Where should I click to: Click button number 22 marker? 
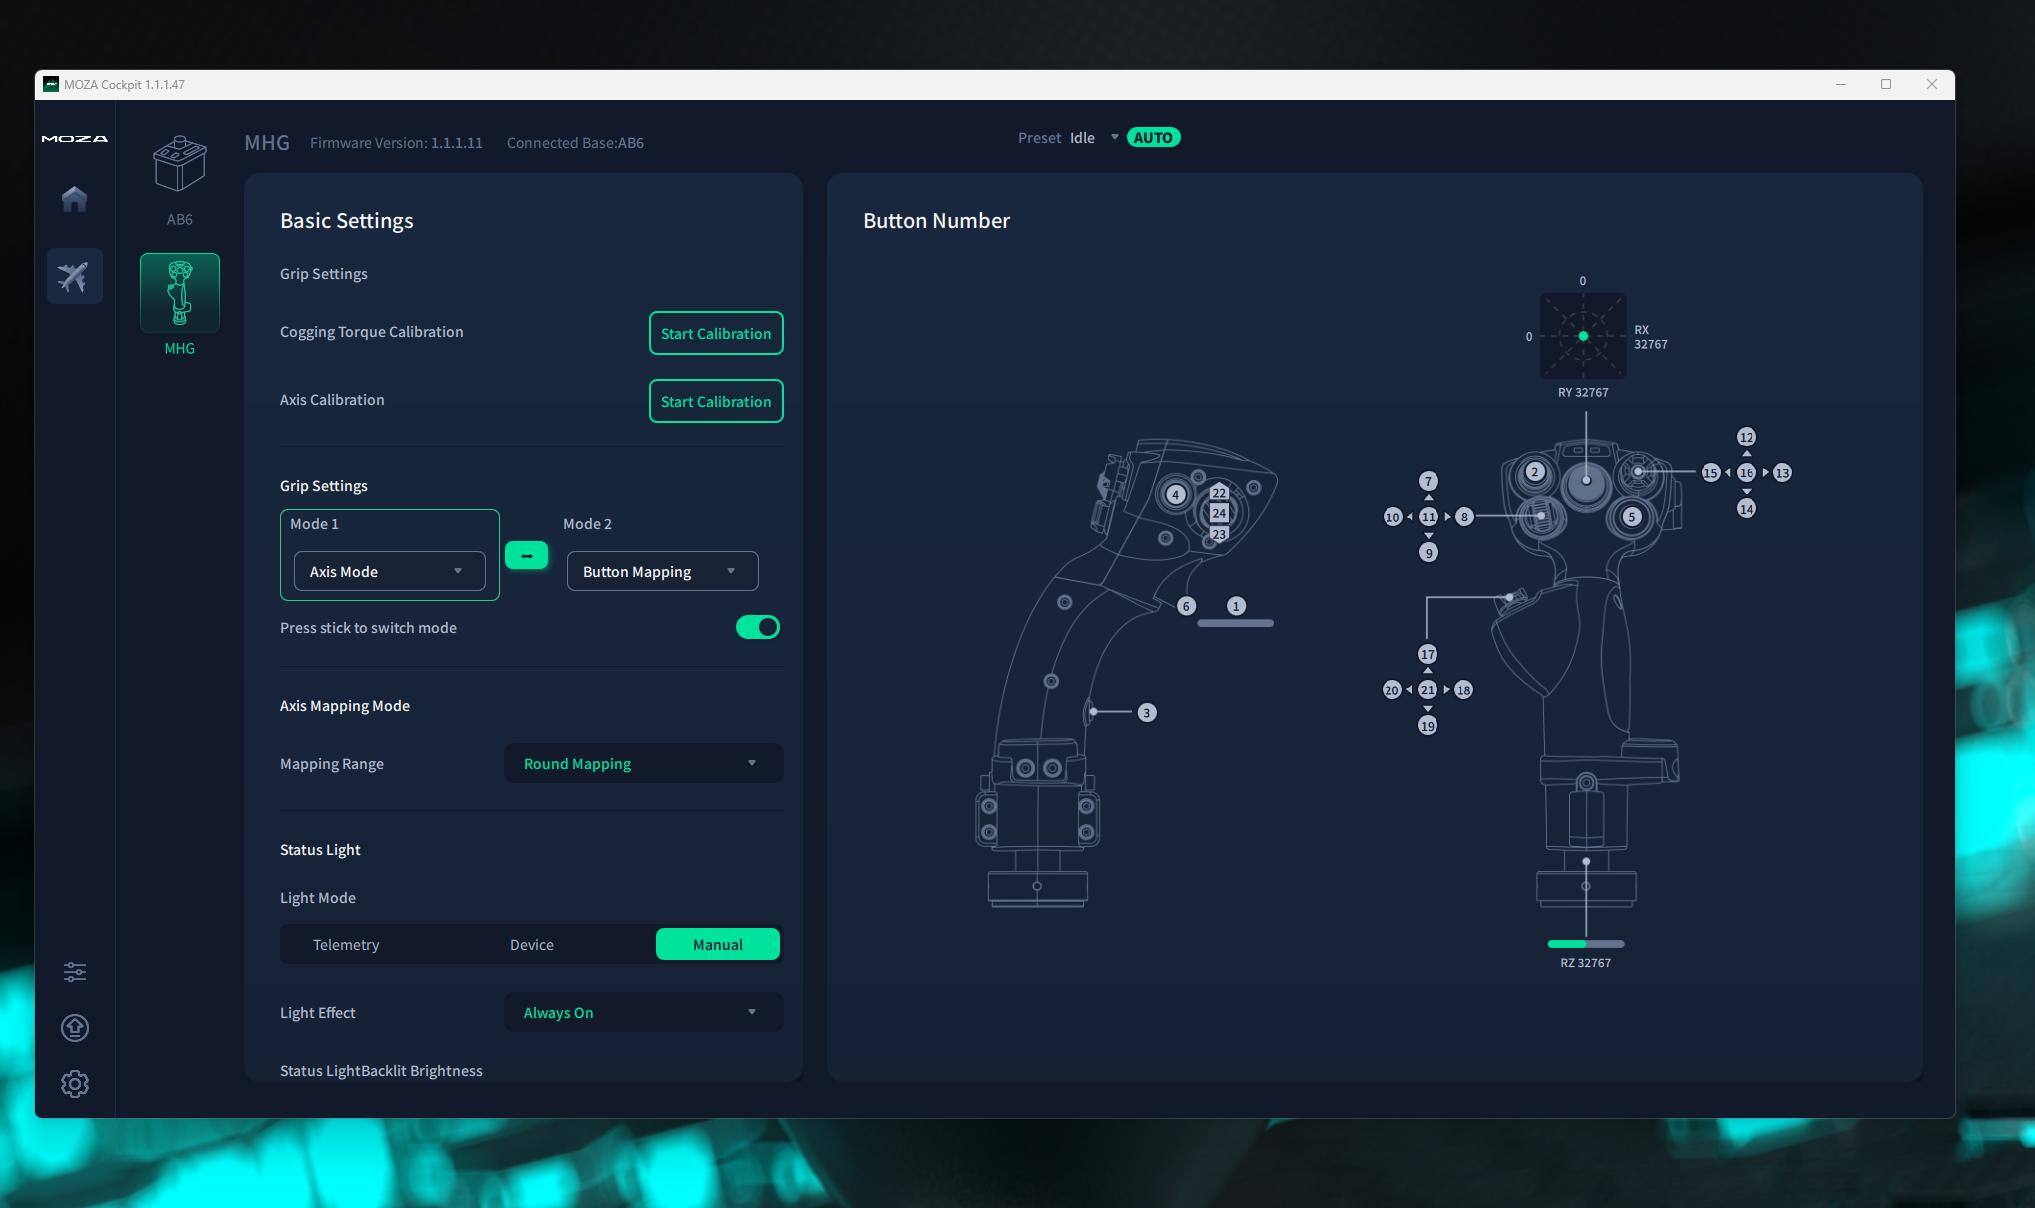point(1219,492)
